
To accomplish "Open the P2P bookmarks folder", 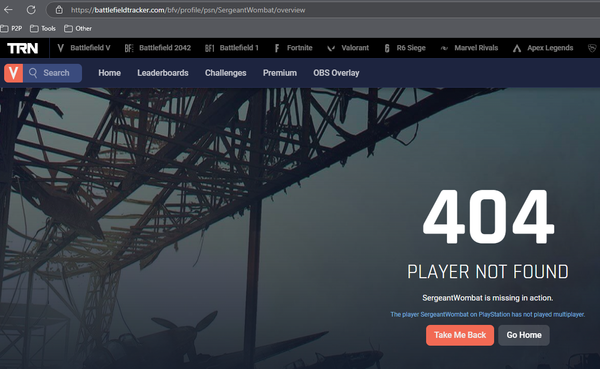I will 11,28.
